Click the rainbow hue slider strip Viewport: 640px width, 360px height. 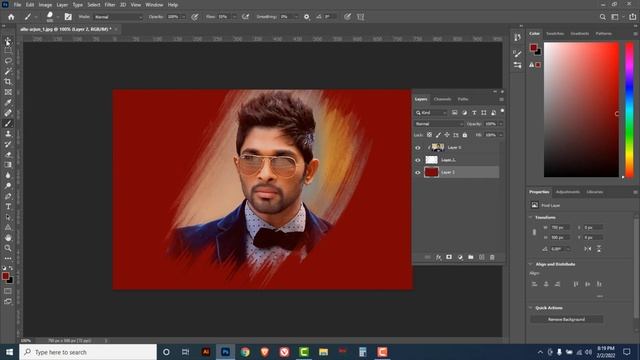[629, 110]
